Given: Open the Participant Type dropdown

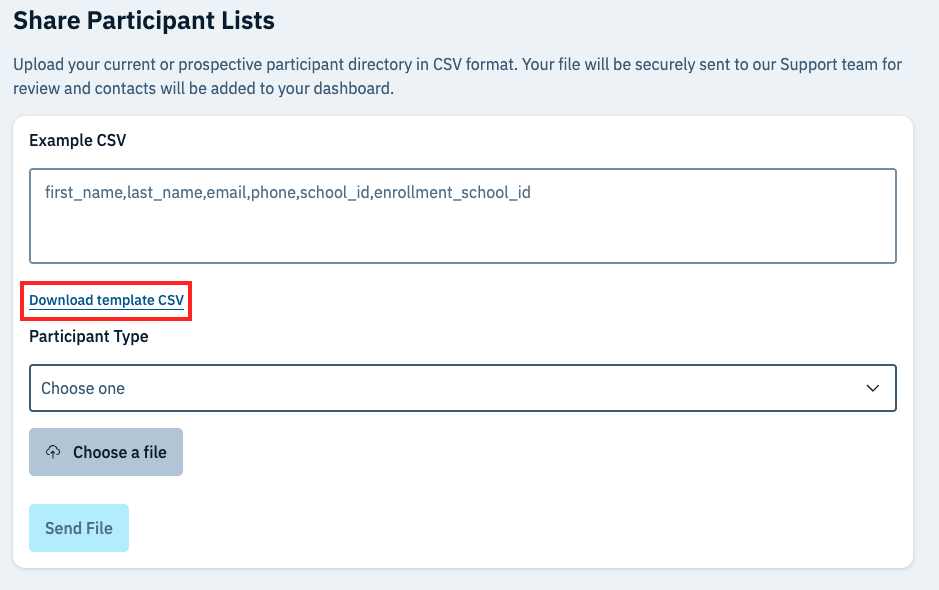Looking at the screenshot, I should click(462, 388).
